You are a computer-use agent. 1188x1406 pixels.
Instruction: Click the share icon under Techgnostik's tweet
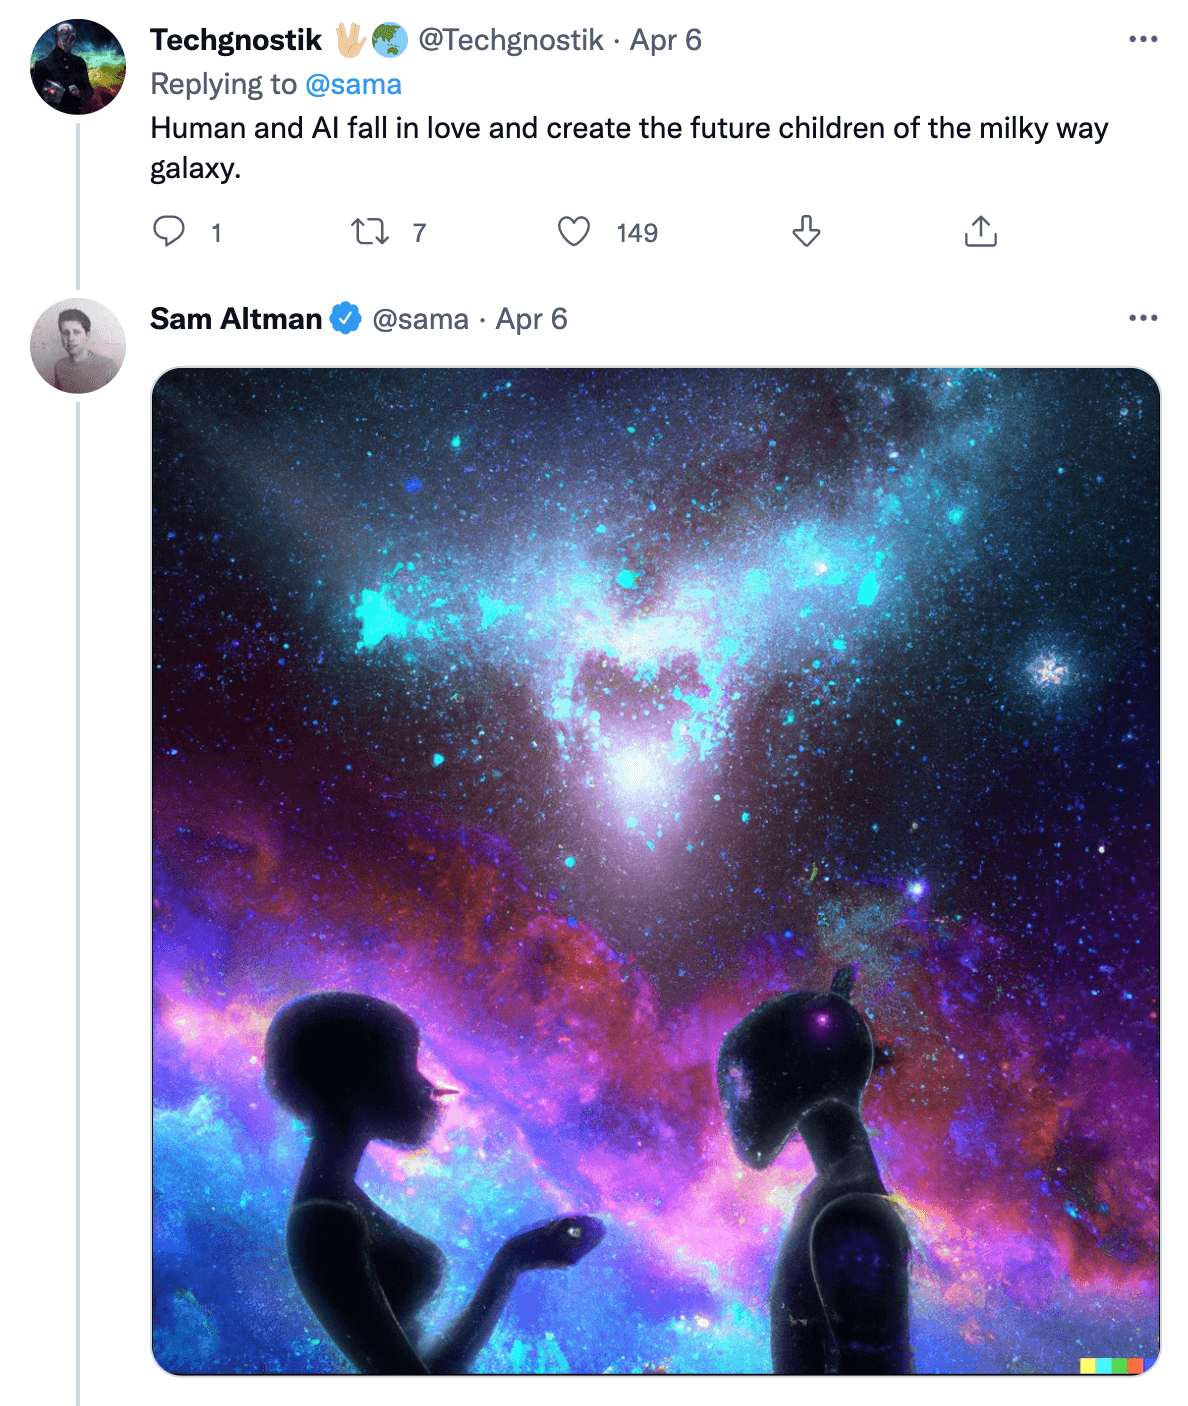981,232
